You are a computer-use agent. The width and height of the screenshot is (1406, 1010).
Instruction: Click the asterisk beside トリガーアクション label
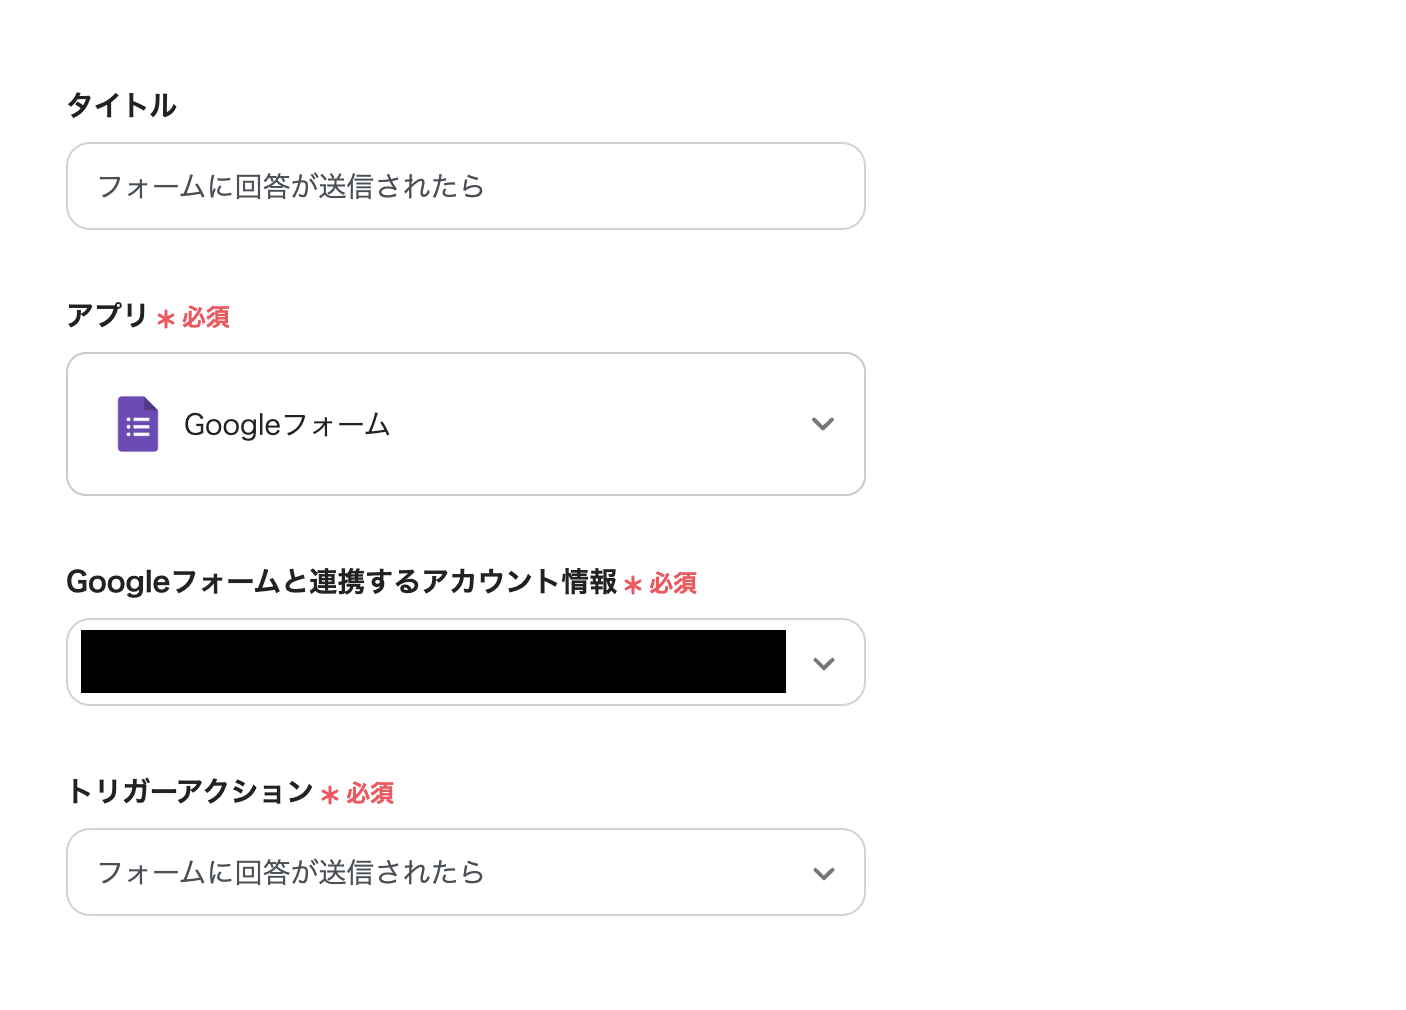click(330, 795)
